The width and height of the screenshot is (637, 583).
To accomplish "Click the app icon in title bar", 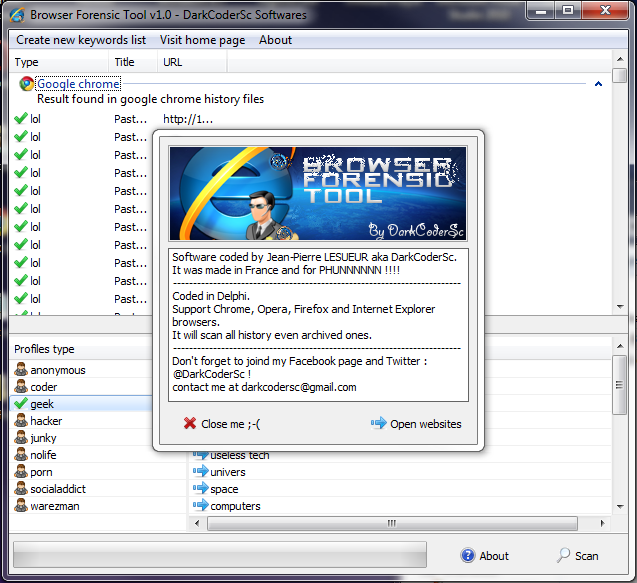I will 17,15.
